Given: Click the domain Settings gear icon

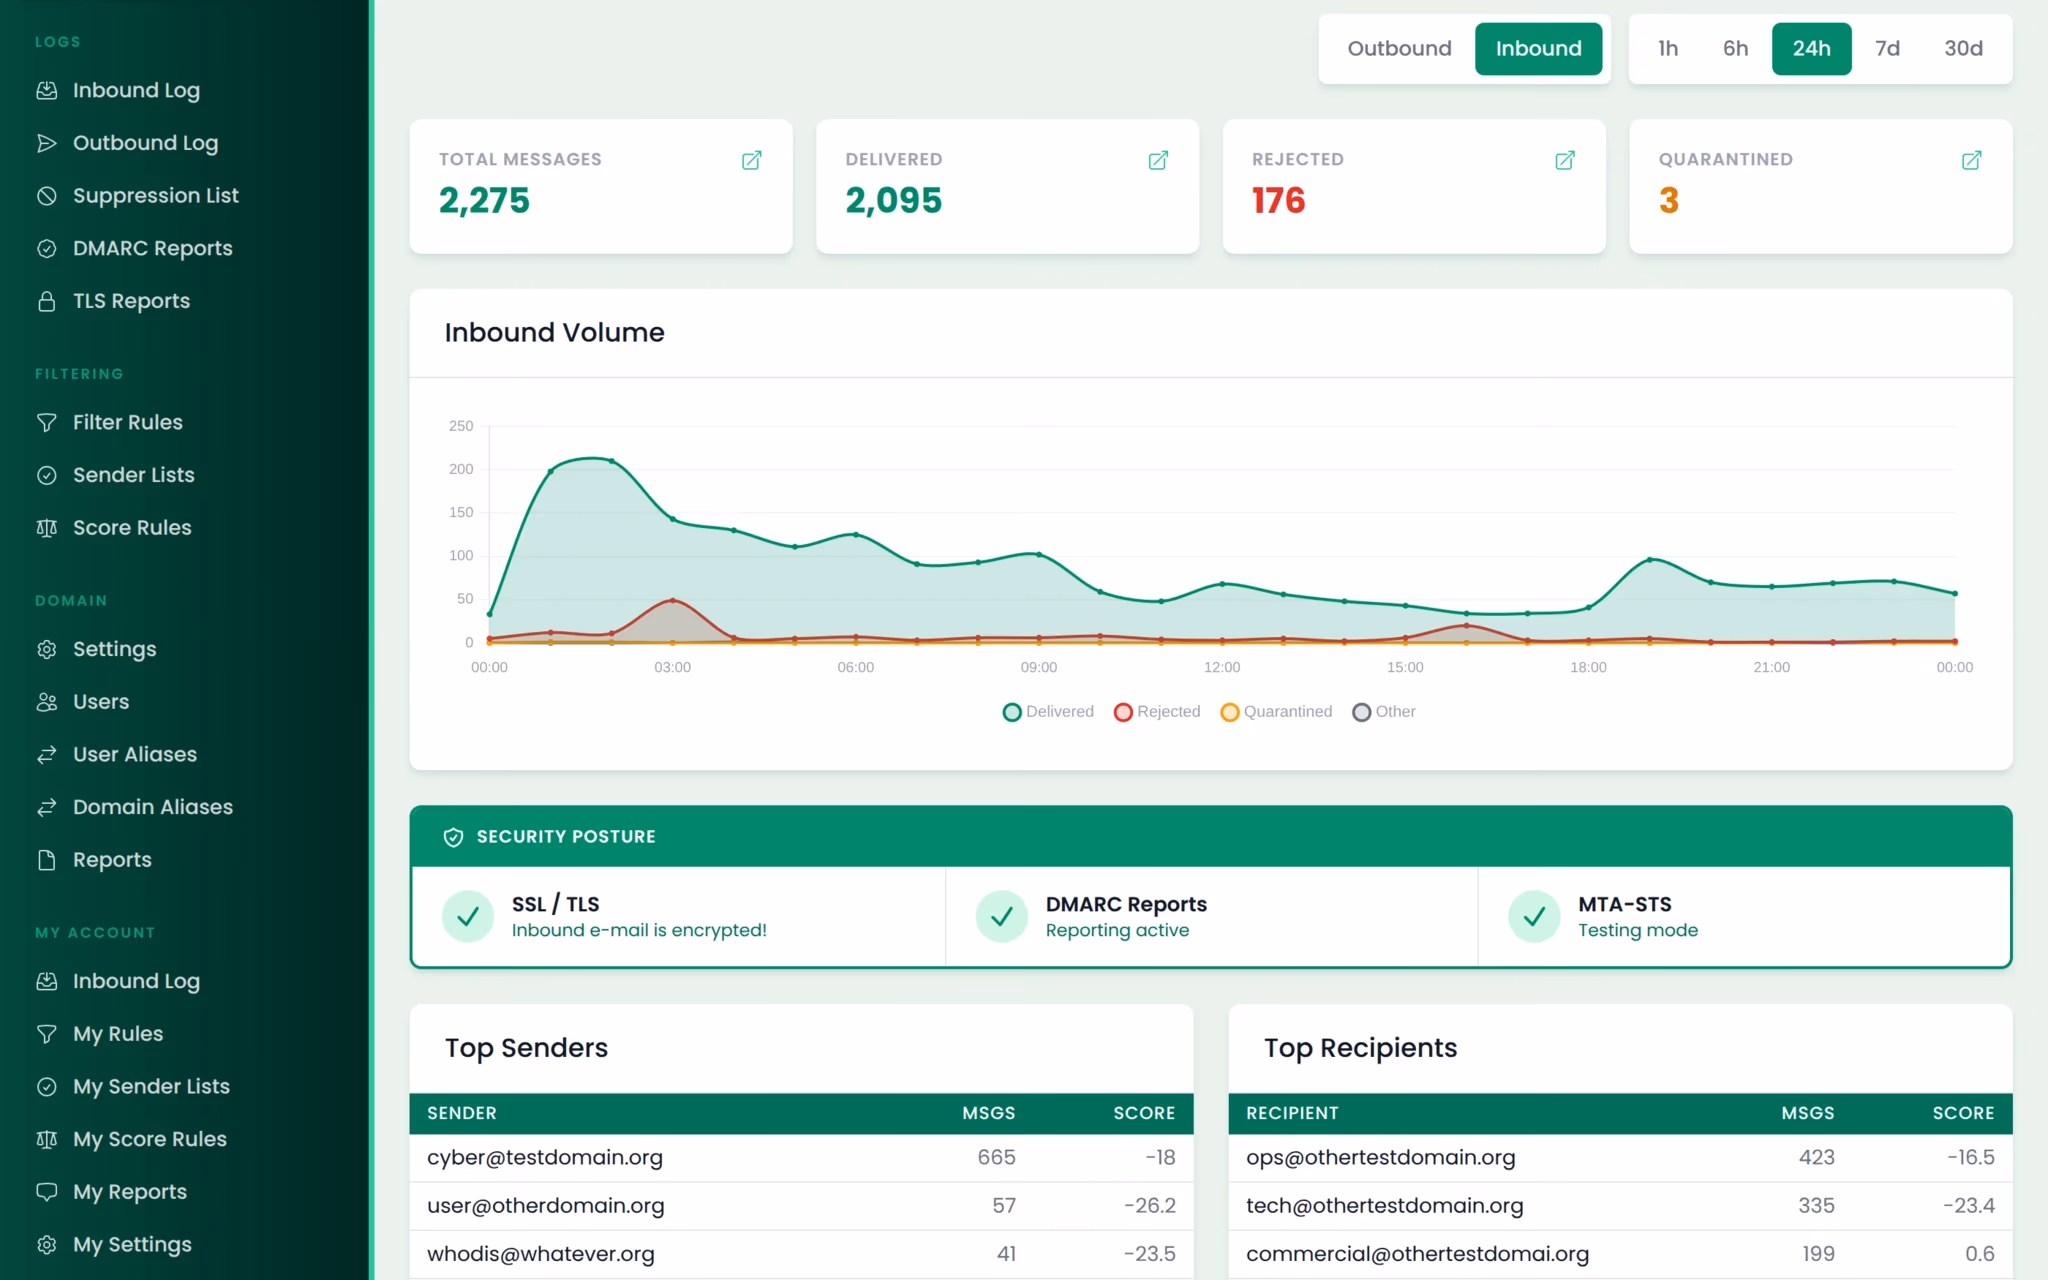Looking at the screenshot, I should (x=46, y=649).
